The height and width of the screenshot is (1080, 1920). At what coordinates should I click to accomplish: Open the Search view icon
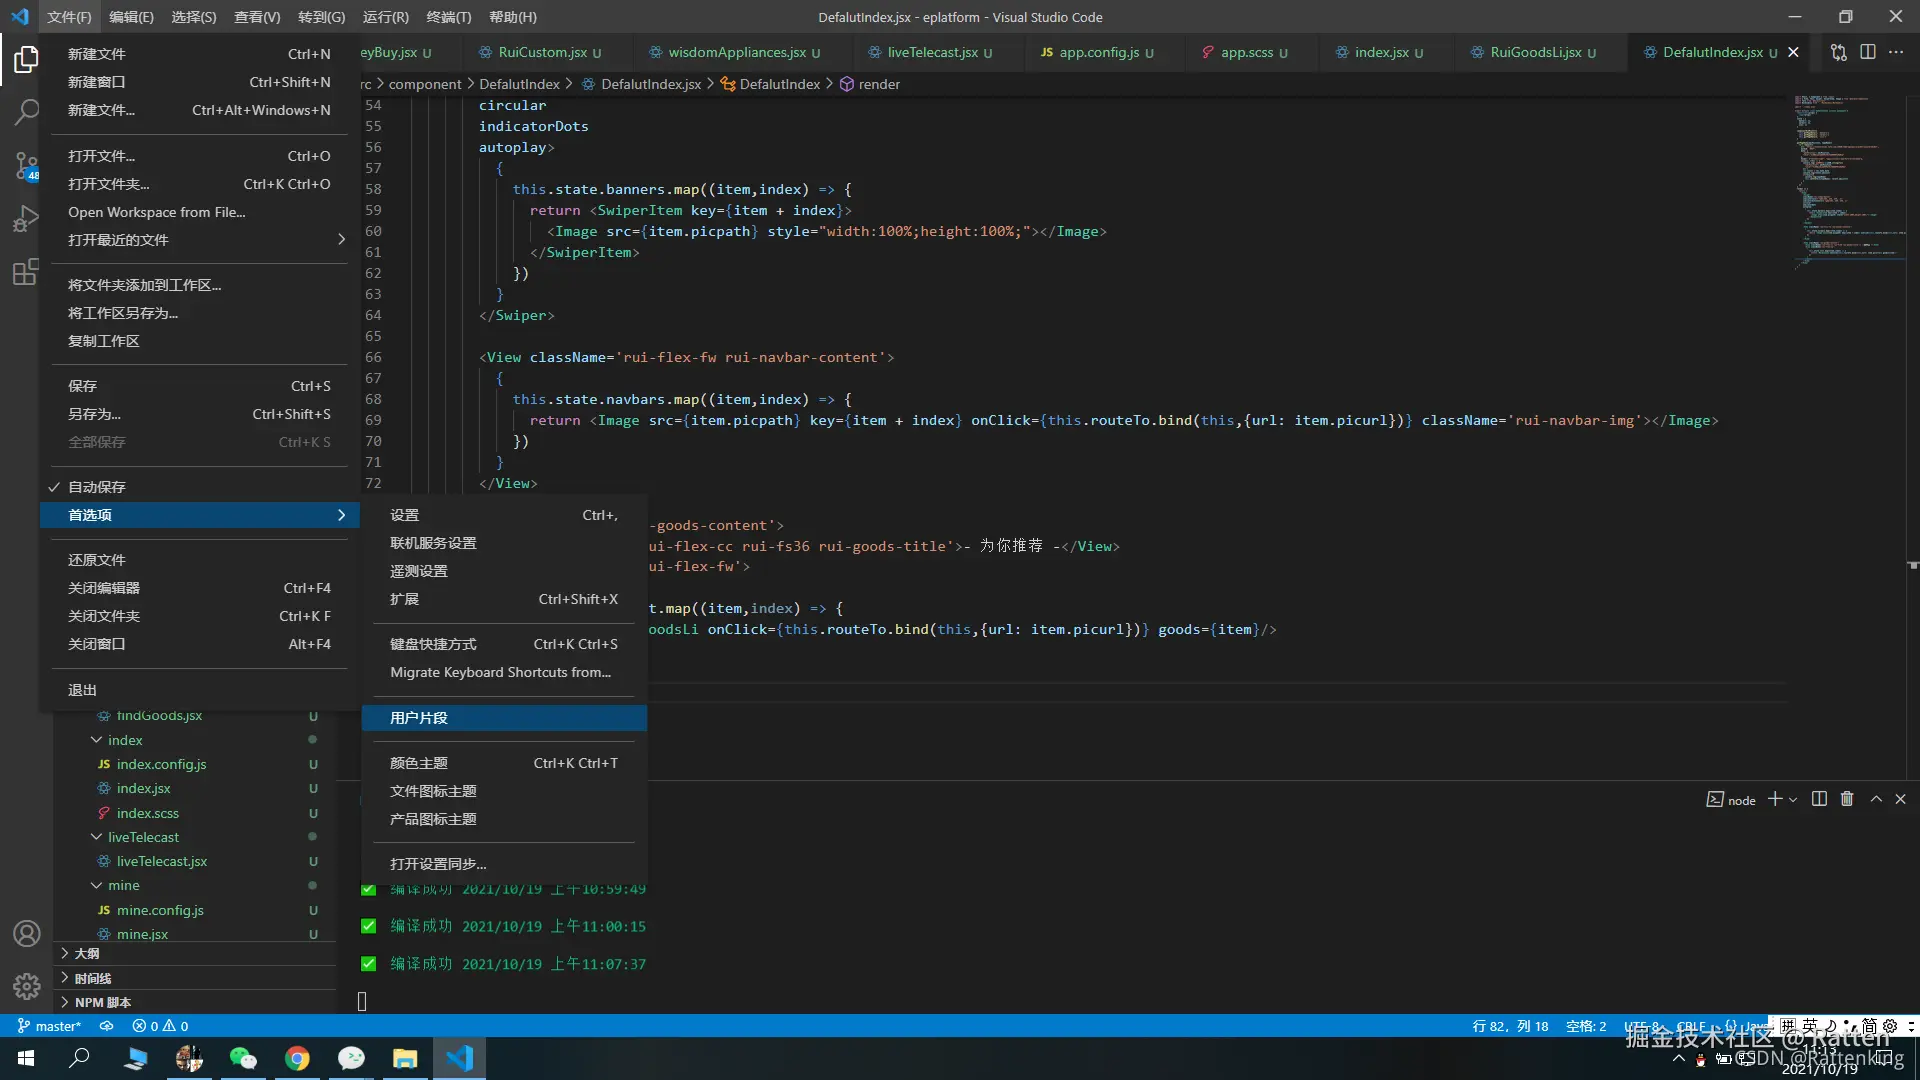26,112
